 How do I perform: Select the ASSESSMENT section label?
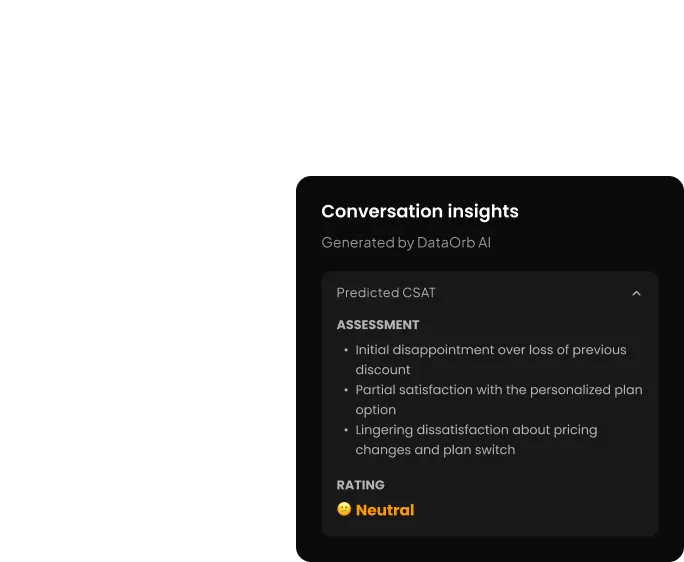click(x=378, y=325)
